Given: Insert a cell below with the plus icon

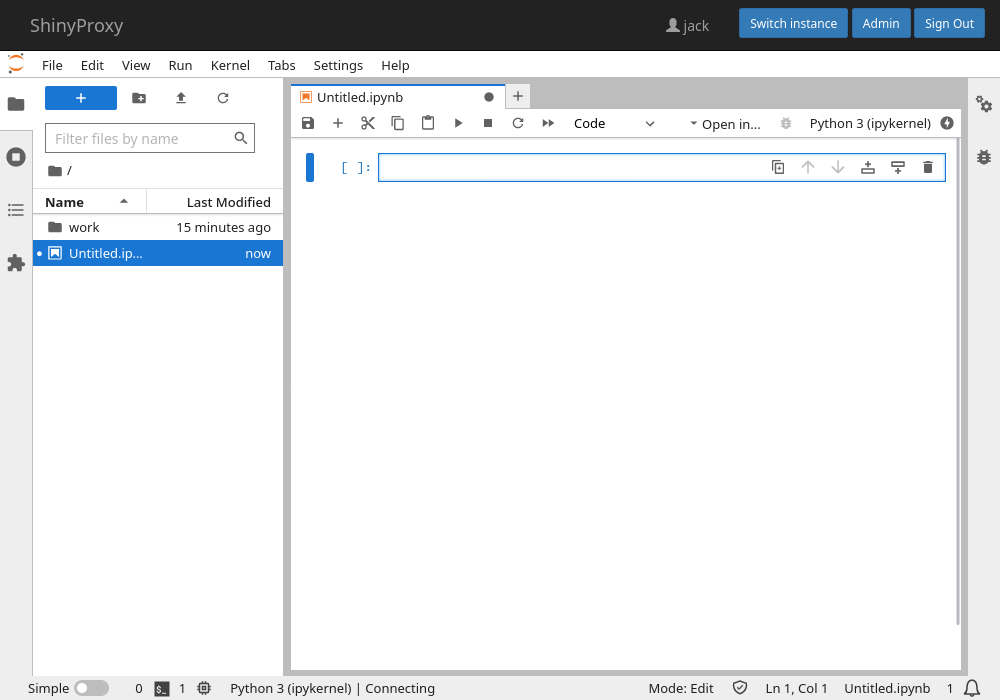Looking at the screenshot, I should (338, 123).
